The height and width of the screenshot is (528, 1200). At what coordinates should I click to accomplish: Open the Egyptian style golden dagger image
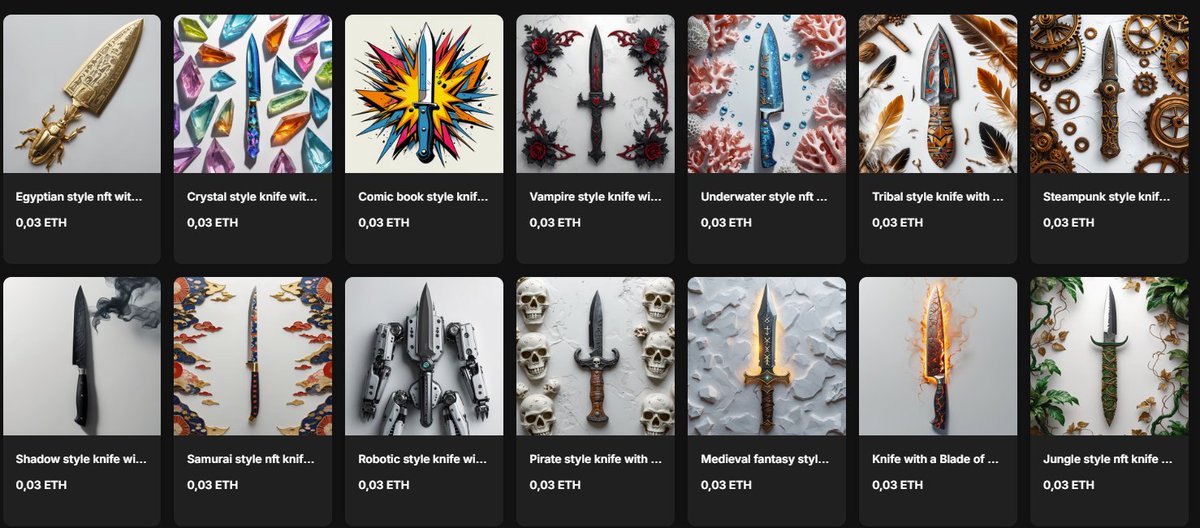[x=82, y=94]
